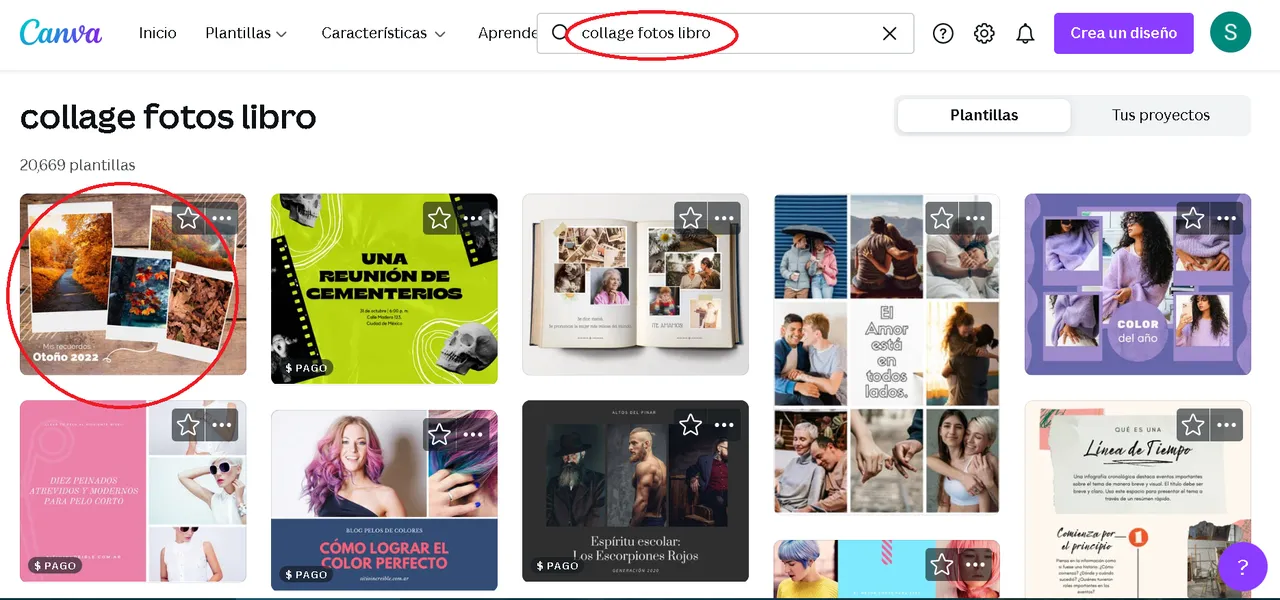Switch to the Plantillas tab
1280x600 pixels.
984,115
